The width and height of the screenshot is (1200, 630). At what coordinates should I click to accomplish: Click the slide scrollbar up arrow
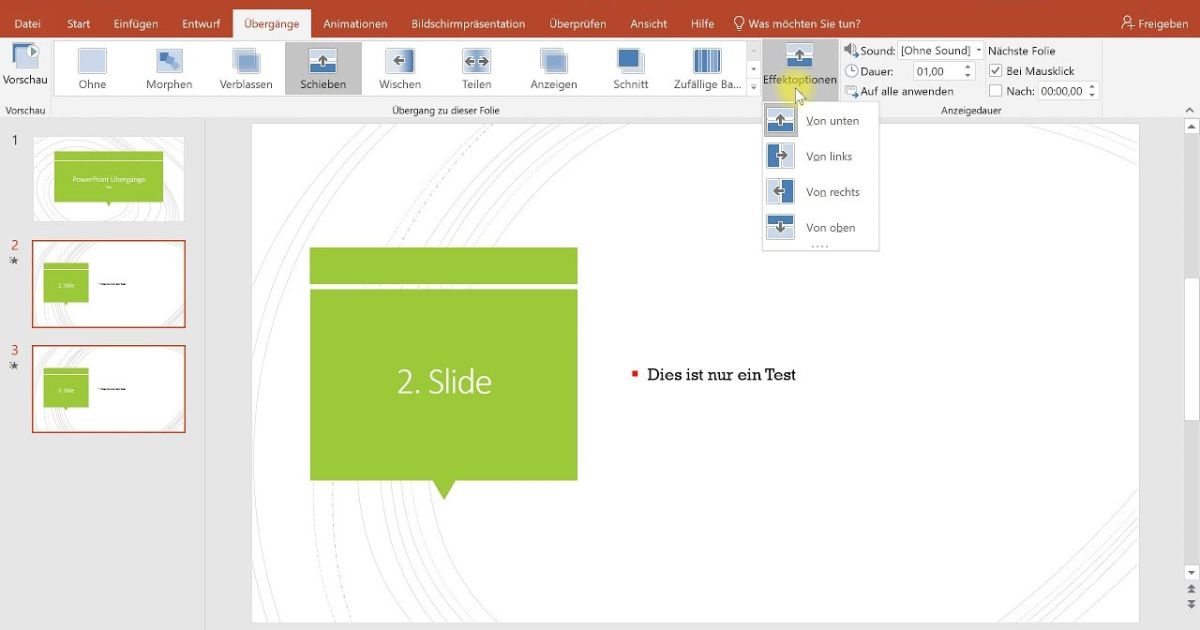(x=1191, y=126)
